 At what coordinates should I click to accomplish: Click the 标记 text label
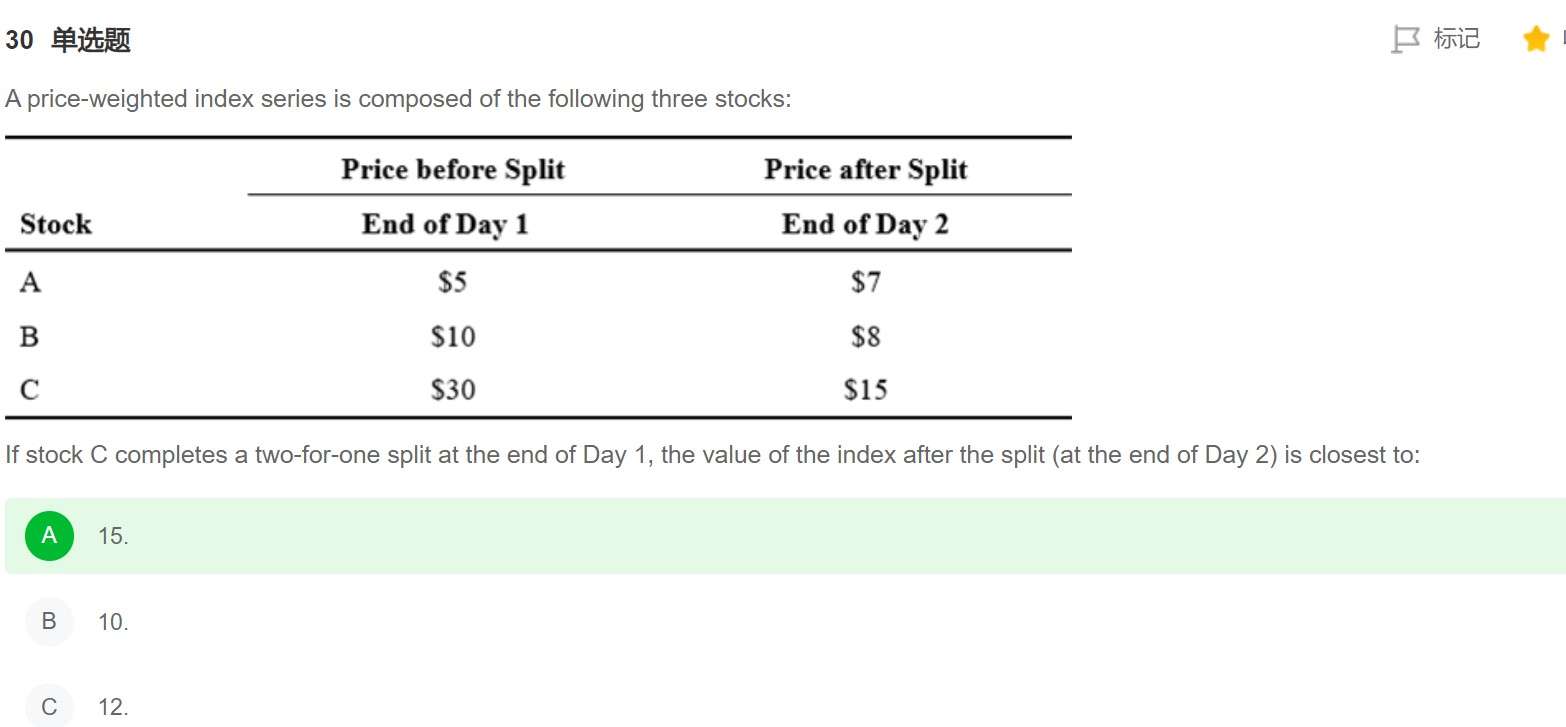click(x=1456, y=39)
